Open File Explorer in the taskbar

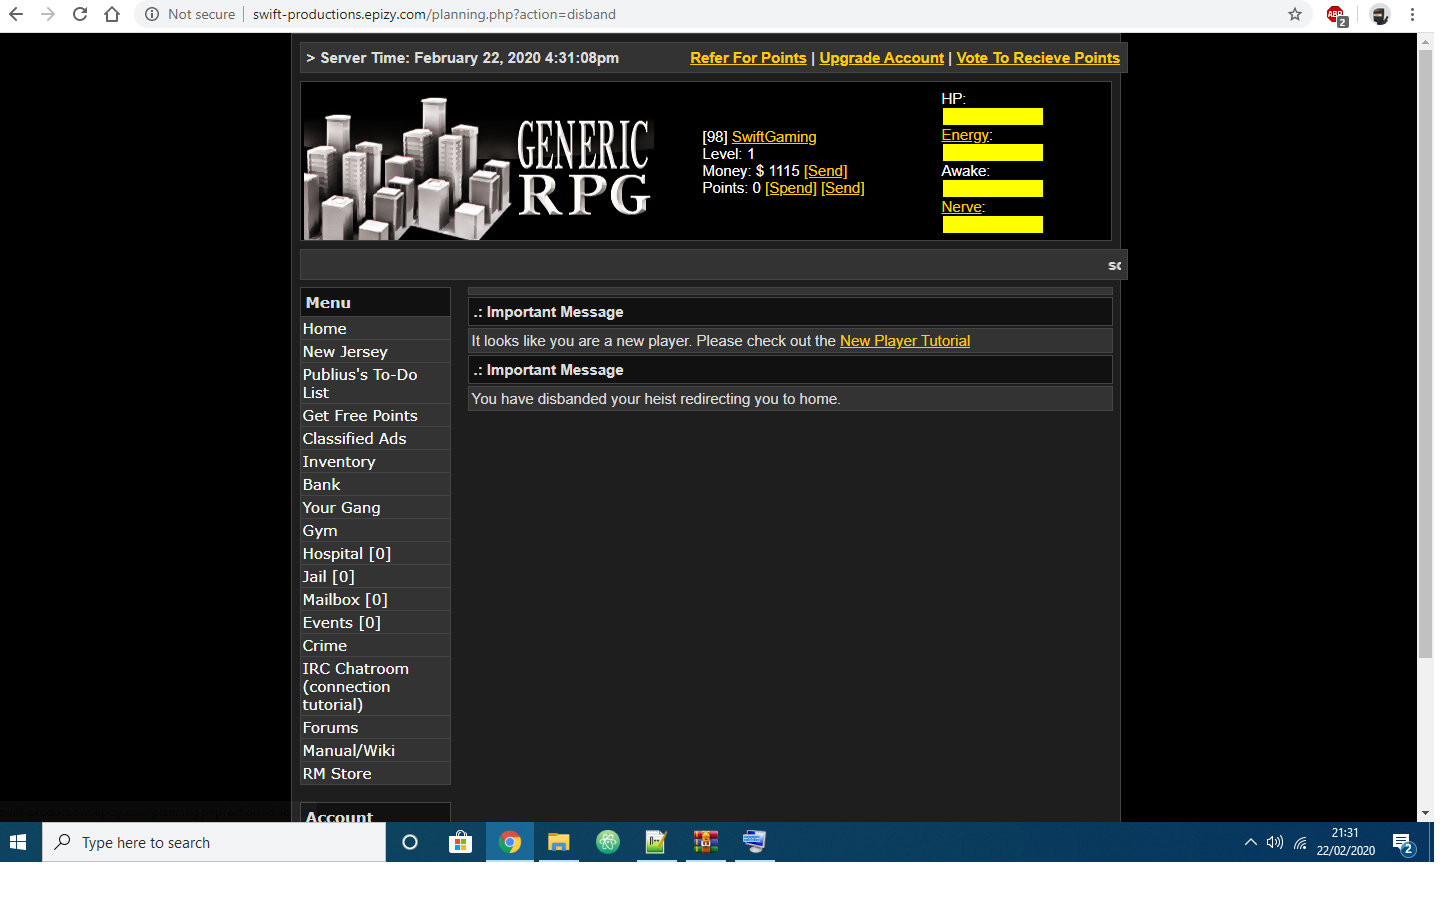point(558,842)
